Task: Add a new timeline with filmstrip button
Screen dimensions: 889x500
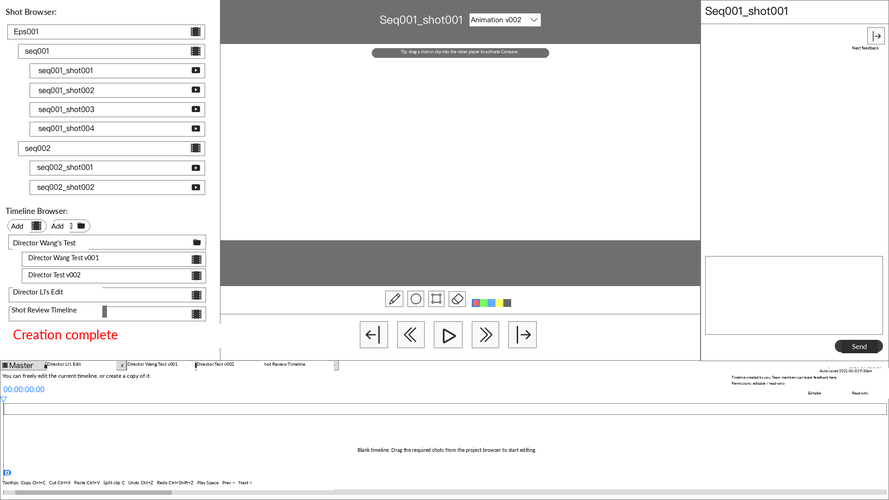Action: (27, 226)
